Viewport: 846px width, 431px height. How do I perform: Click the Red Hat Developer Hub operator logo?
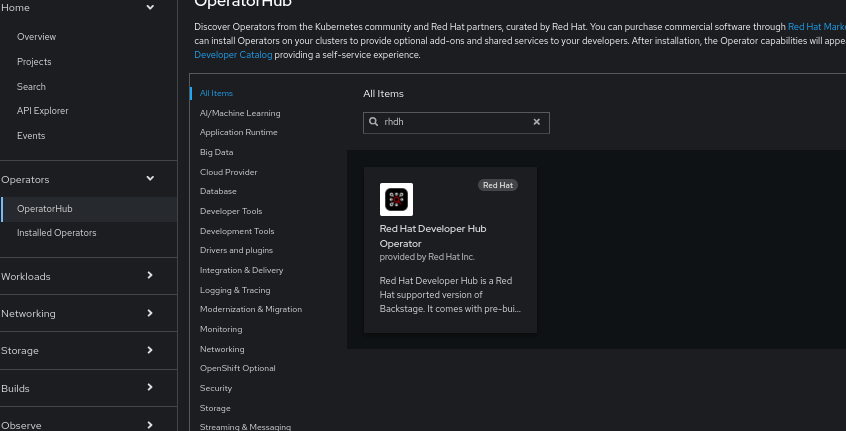click(396, 199)
